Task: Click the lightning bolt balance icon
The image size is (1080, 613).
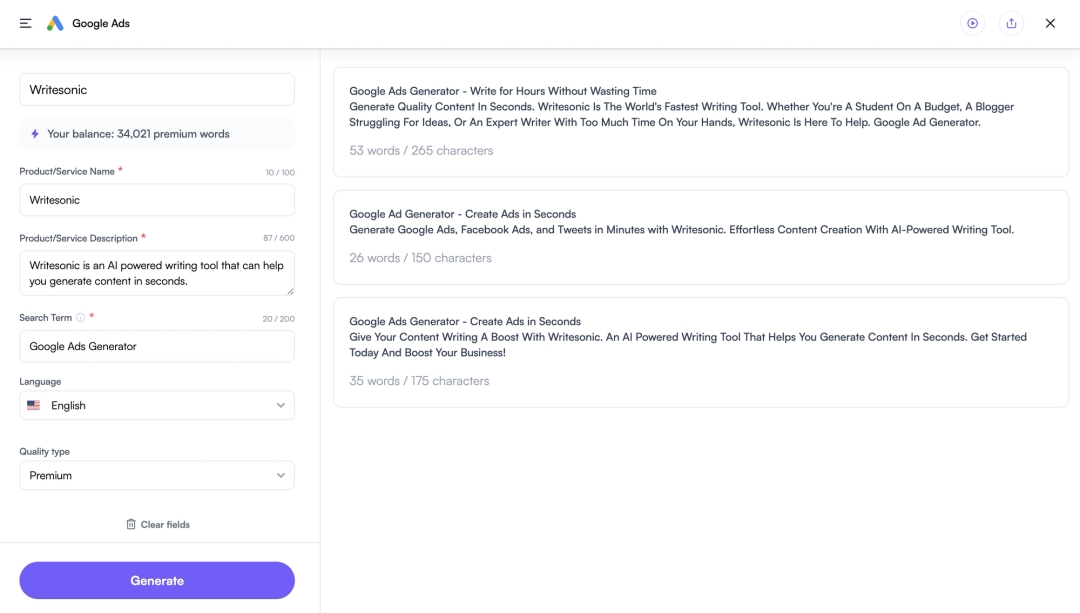Action: click(34, 134)
